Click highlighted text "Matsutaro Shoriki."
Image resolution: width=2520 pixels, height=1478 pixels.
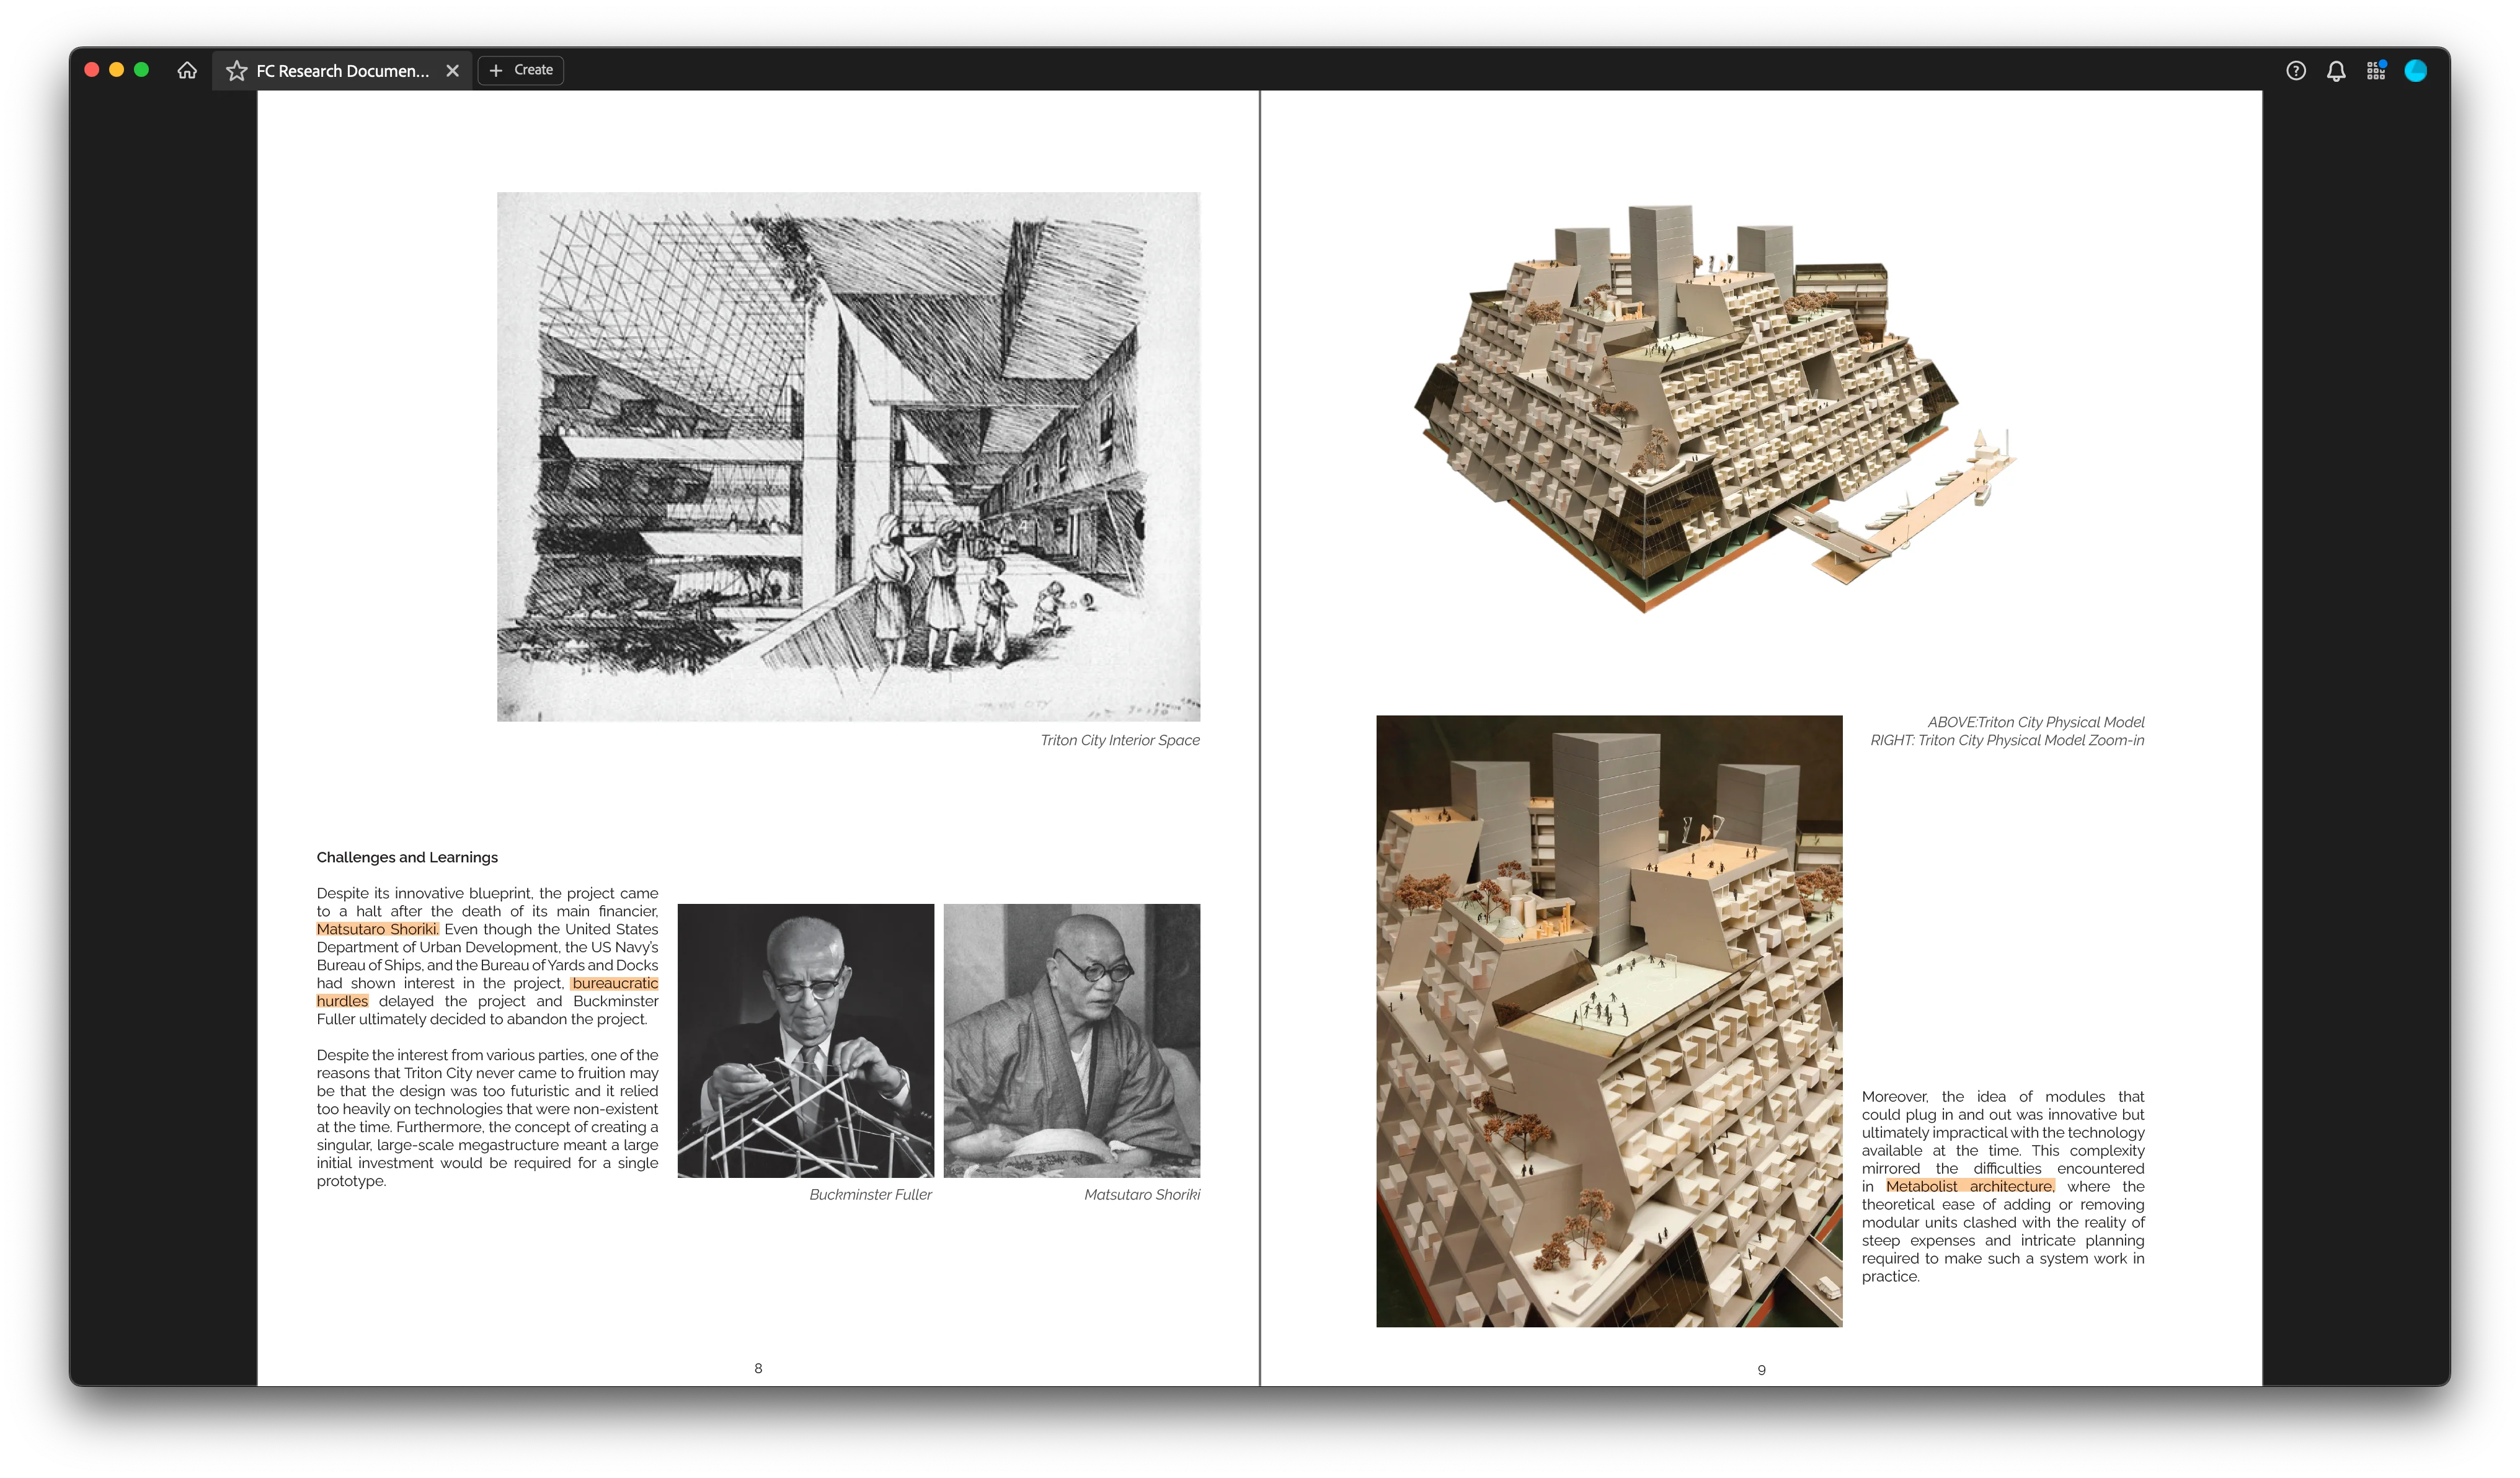pyautogui.click(x=378, y=929)
